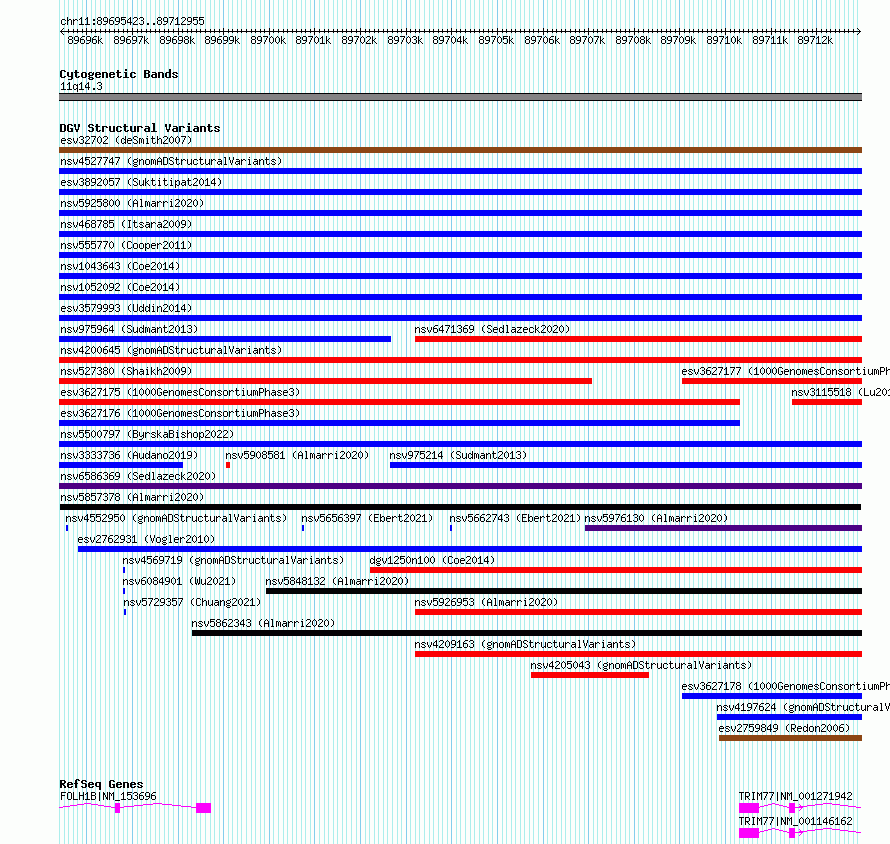Click nsv3333736 (Audano2019) label

(x=129, y=455)
